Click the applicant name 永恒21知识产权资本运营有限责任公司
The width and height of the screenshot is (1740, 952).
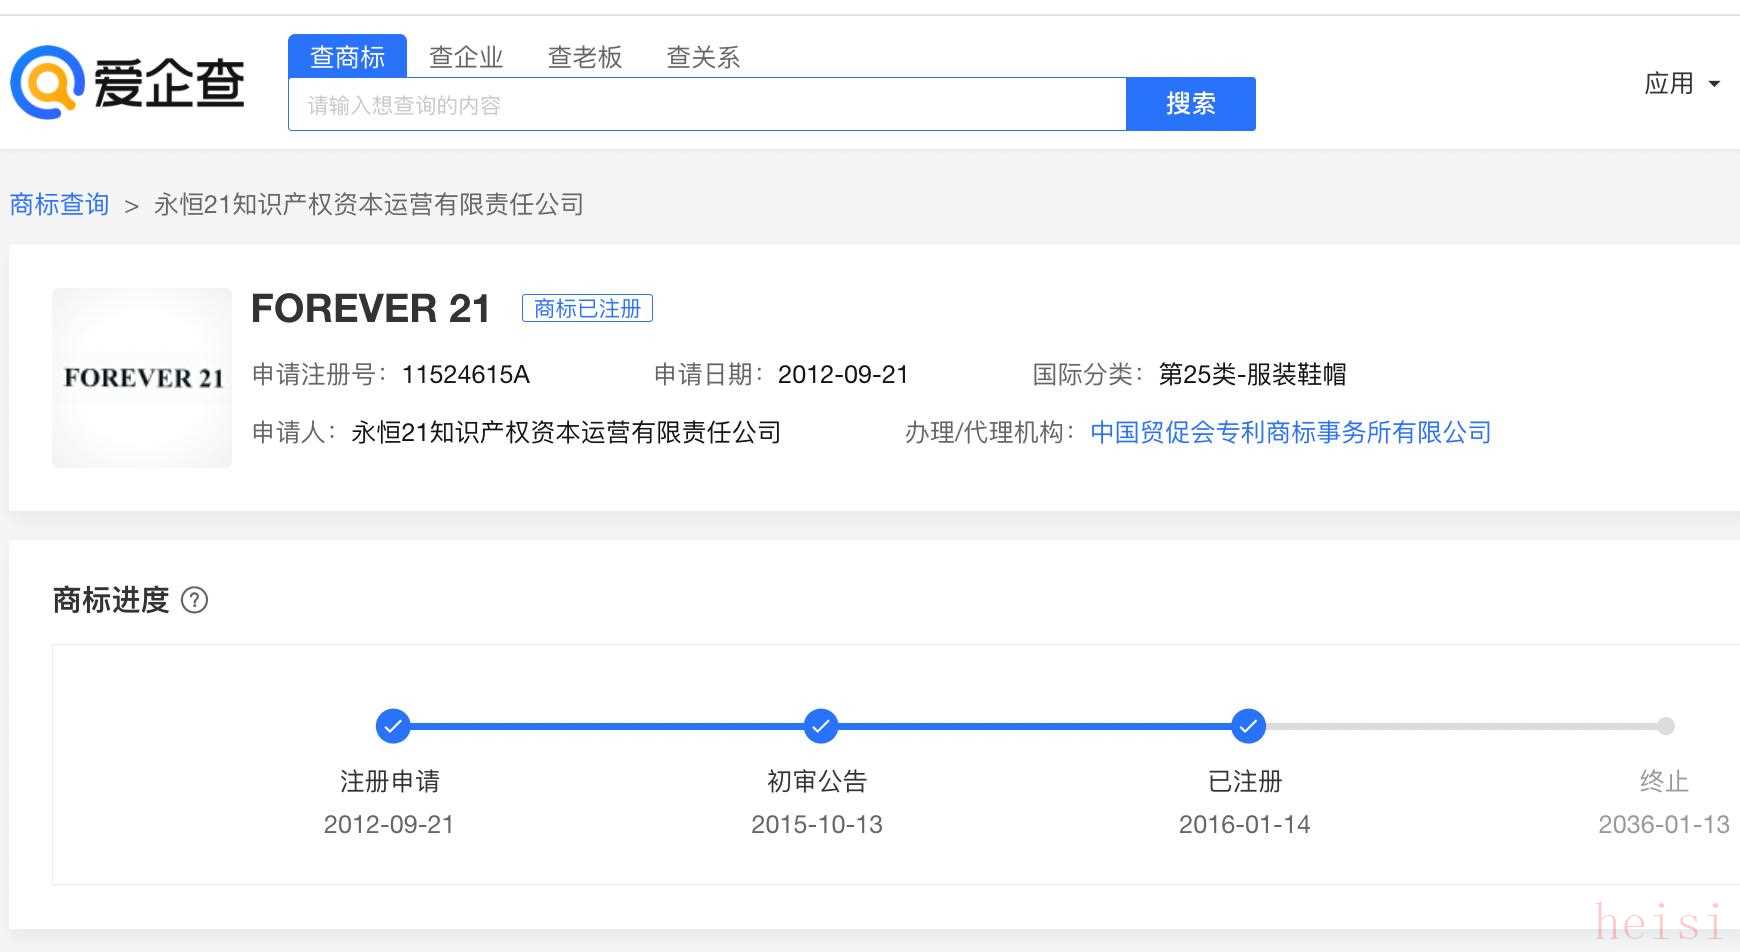point(566,432)
